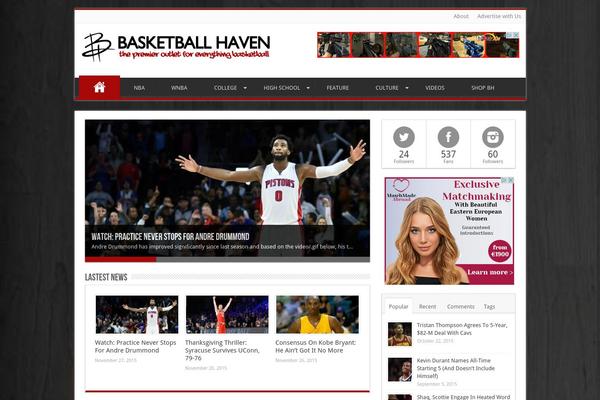The image size is (600, 400).
Task: Open the Instagram followers icon
Action: (x=492, y=137)
